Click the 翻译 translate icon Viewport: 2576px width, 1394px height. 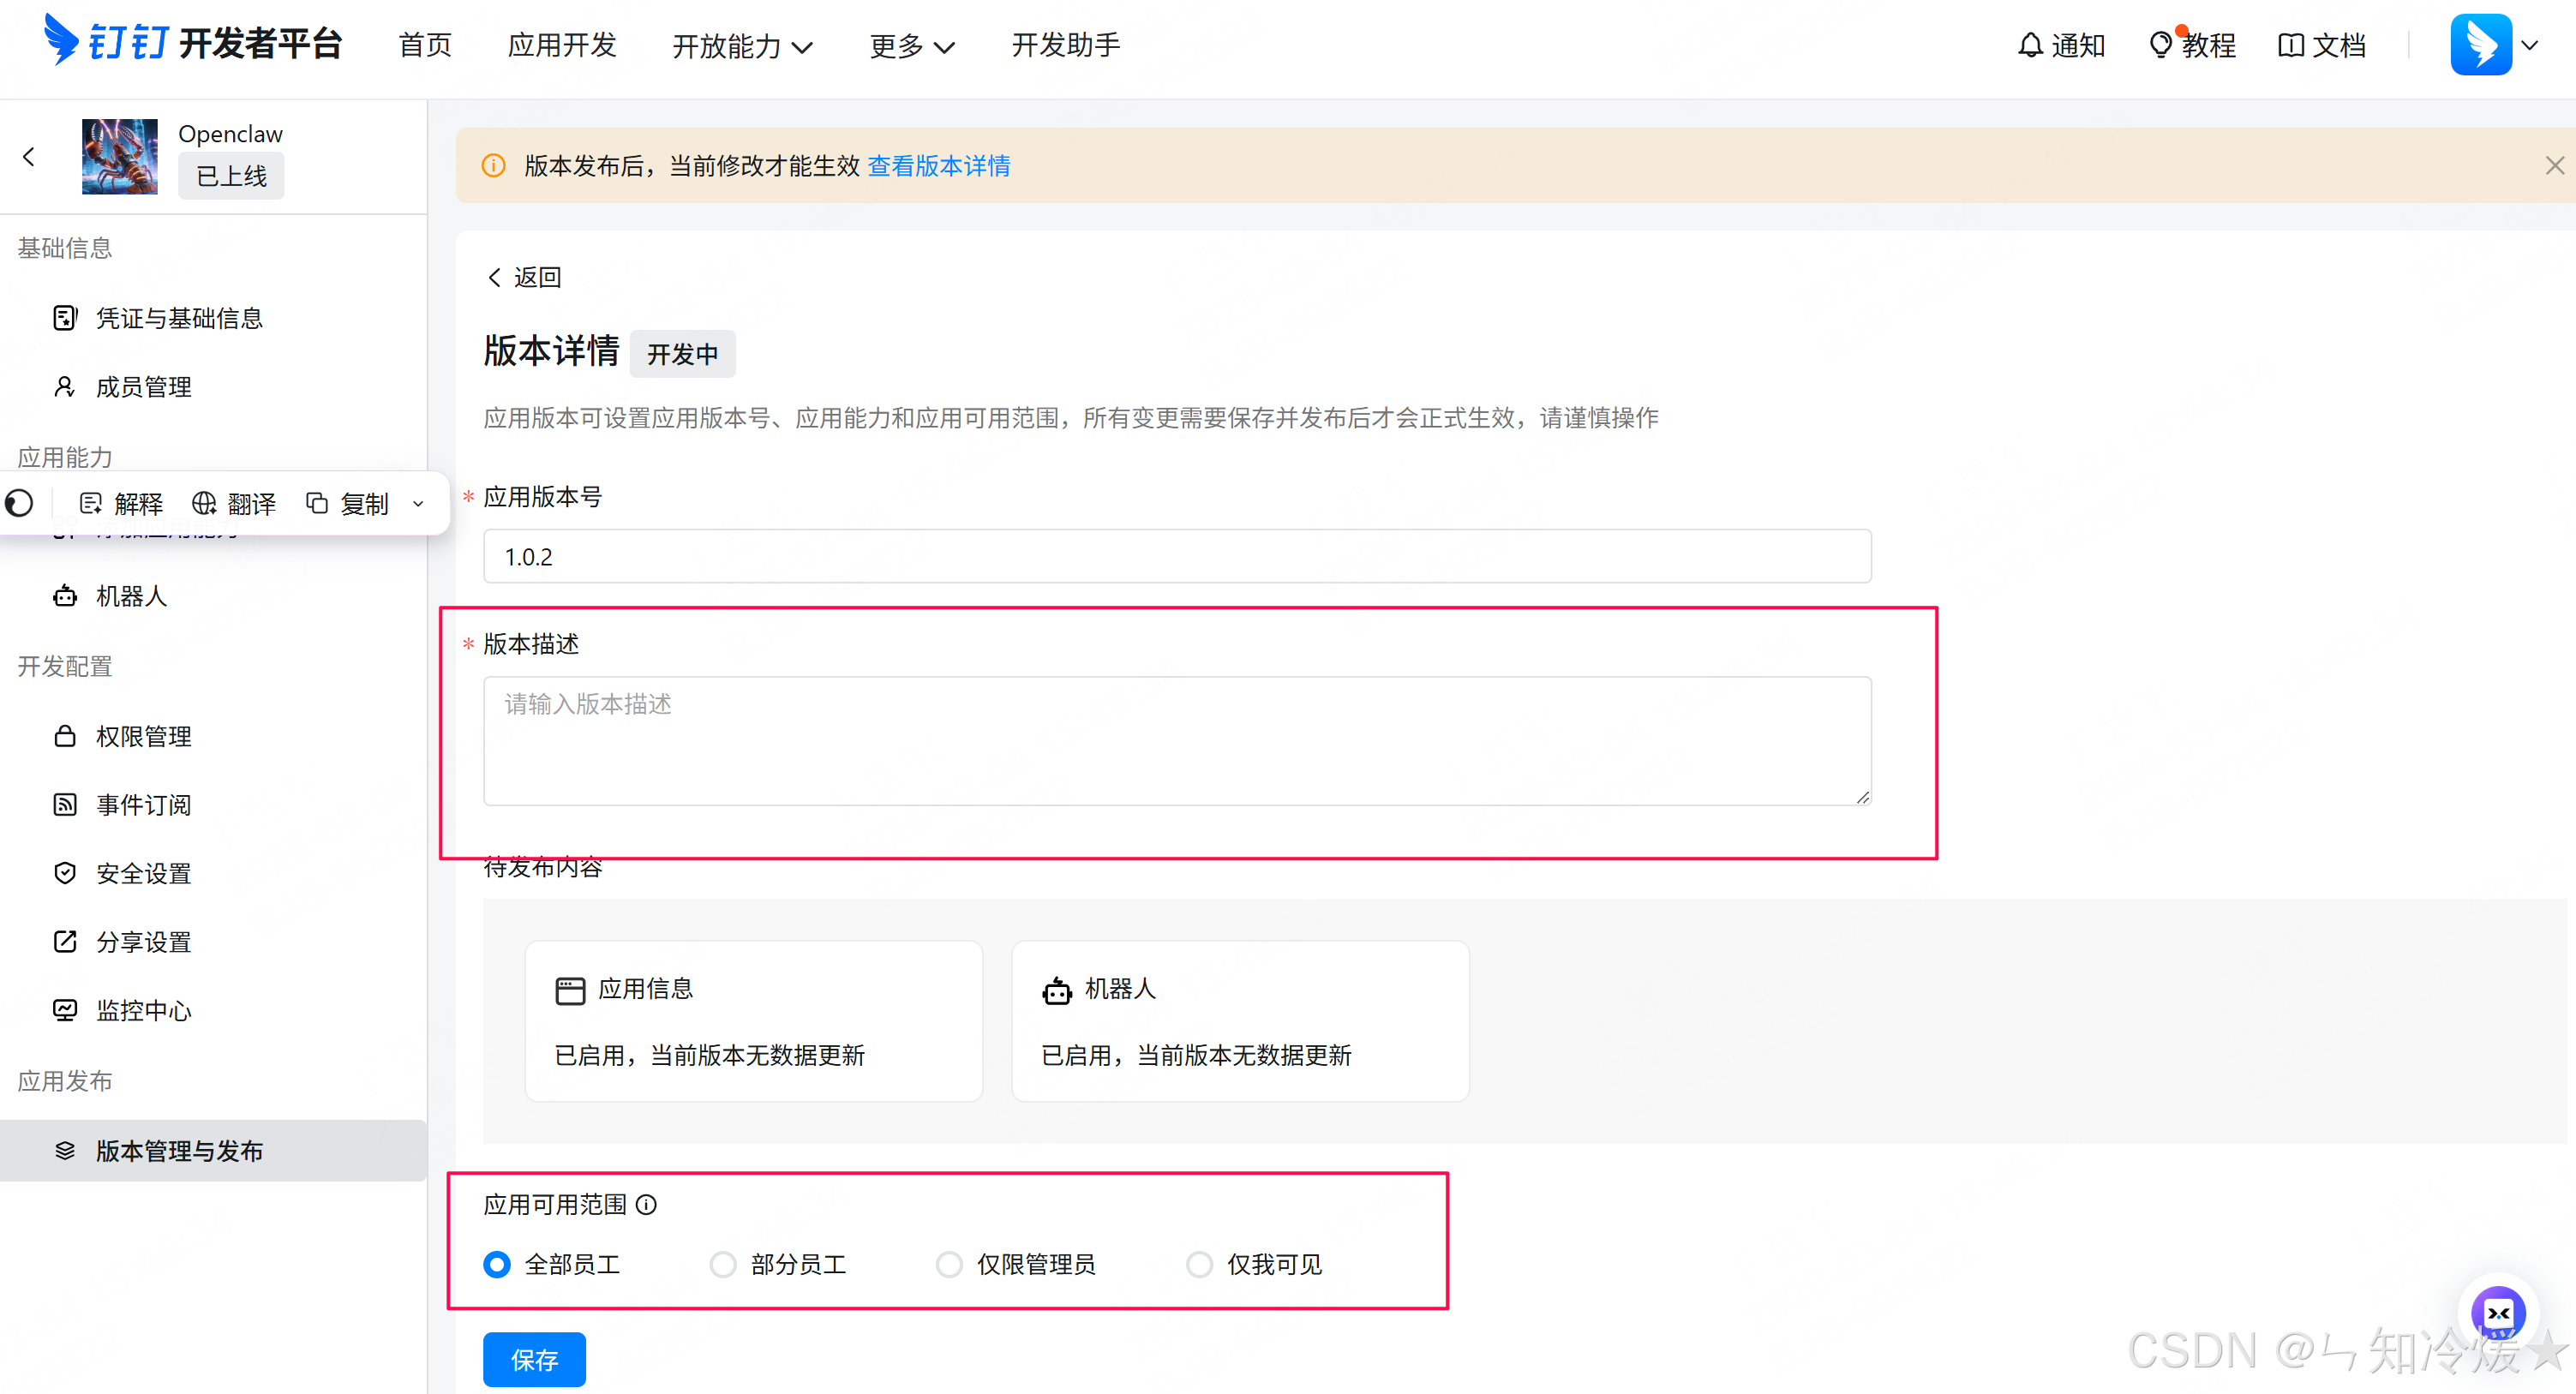click(x=234, y=503)
